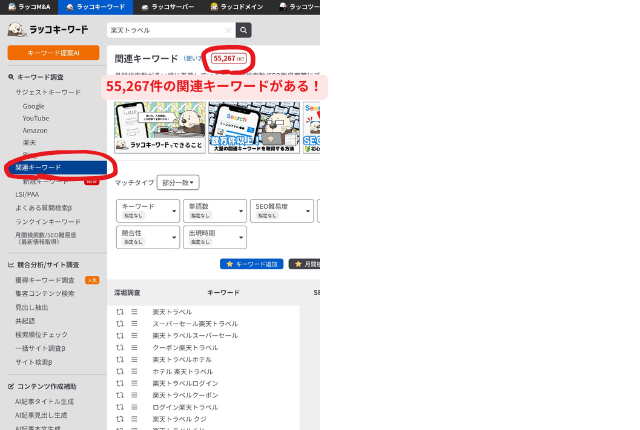Expand the 出現時期 filter dropdown
The height and width of the screenshot is (430, 640).
215,237
